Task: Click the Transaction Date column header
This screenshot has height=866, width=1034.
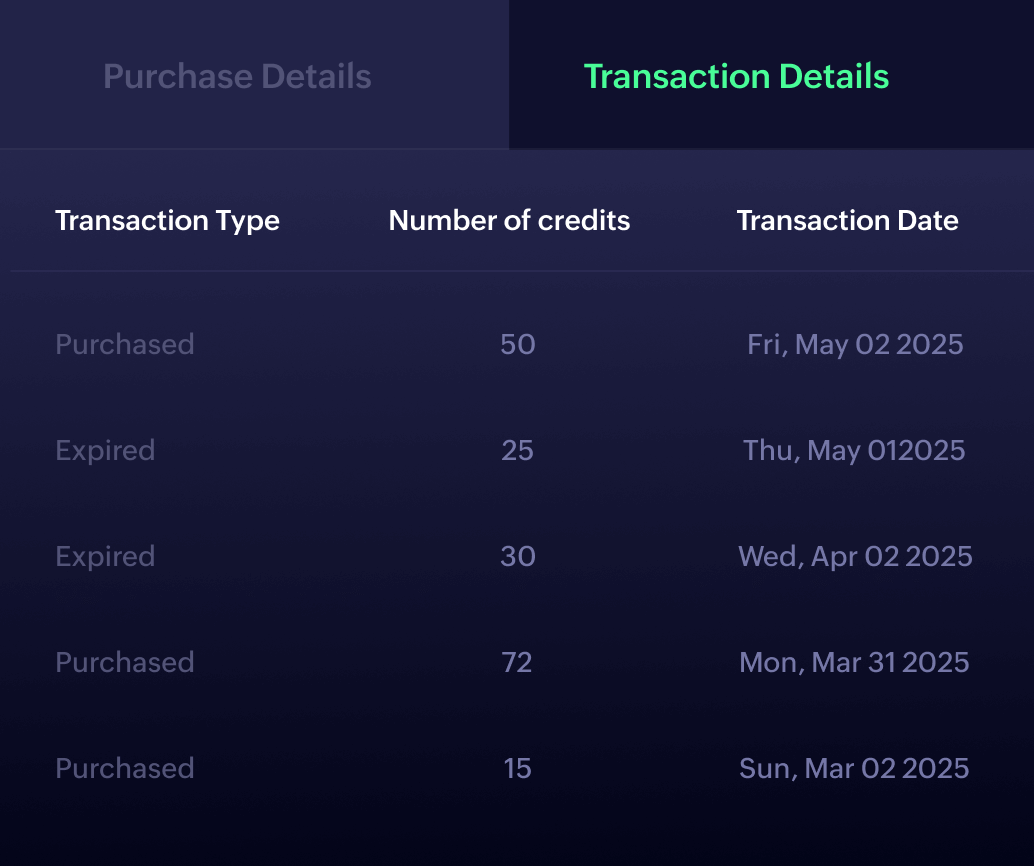Action: 847,221
